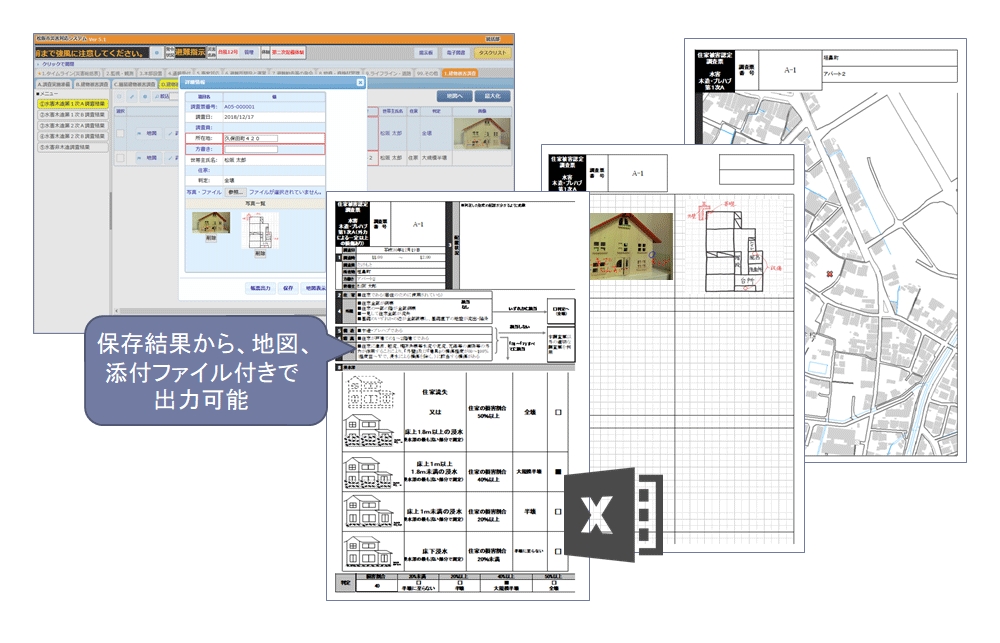Open the house photo thumbnail in dialog
The height and width of the screenshot is (643, 1000).
(x=211, y=222)
